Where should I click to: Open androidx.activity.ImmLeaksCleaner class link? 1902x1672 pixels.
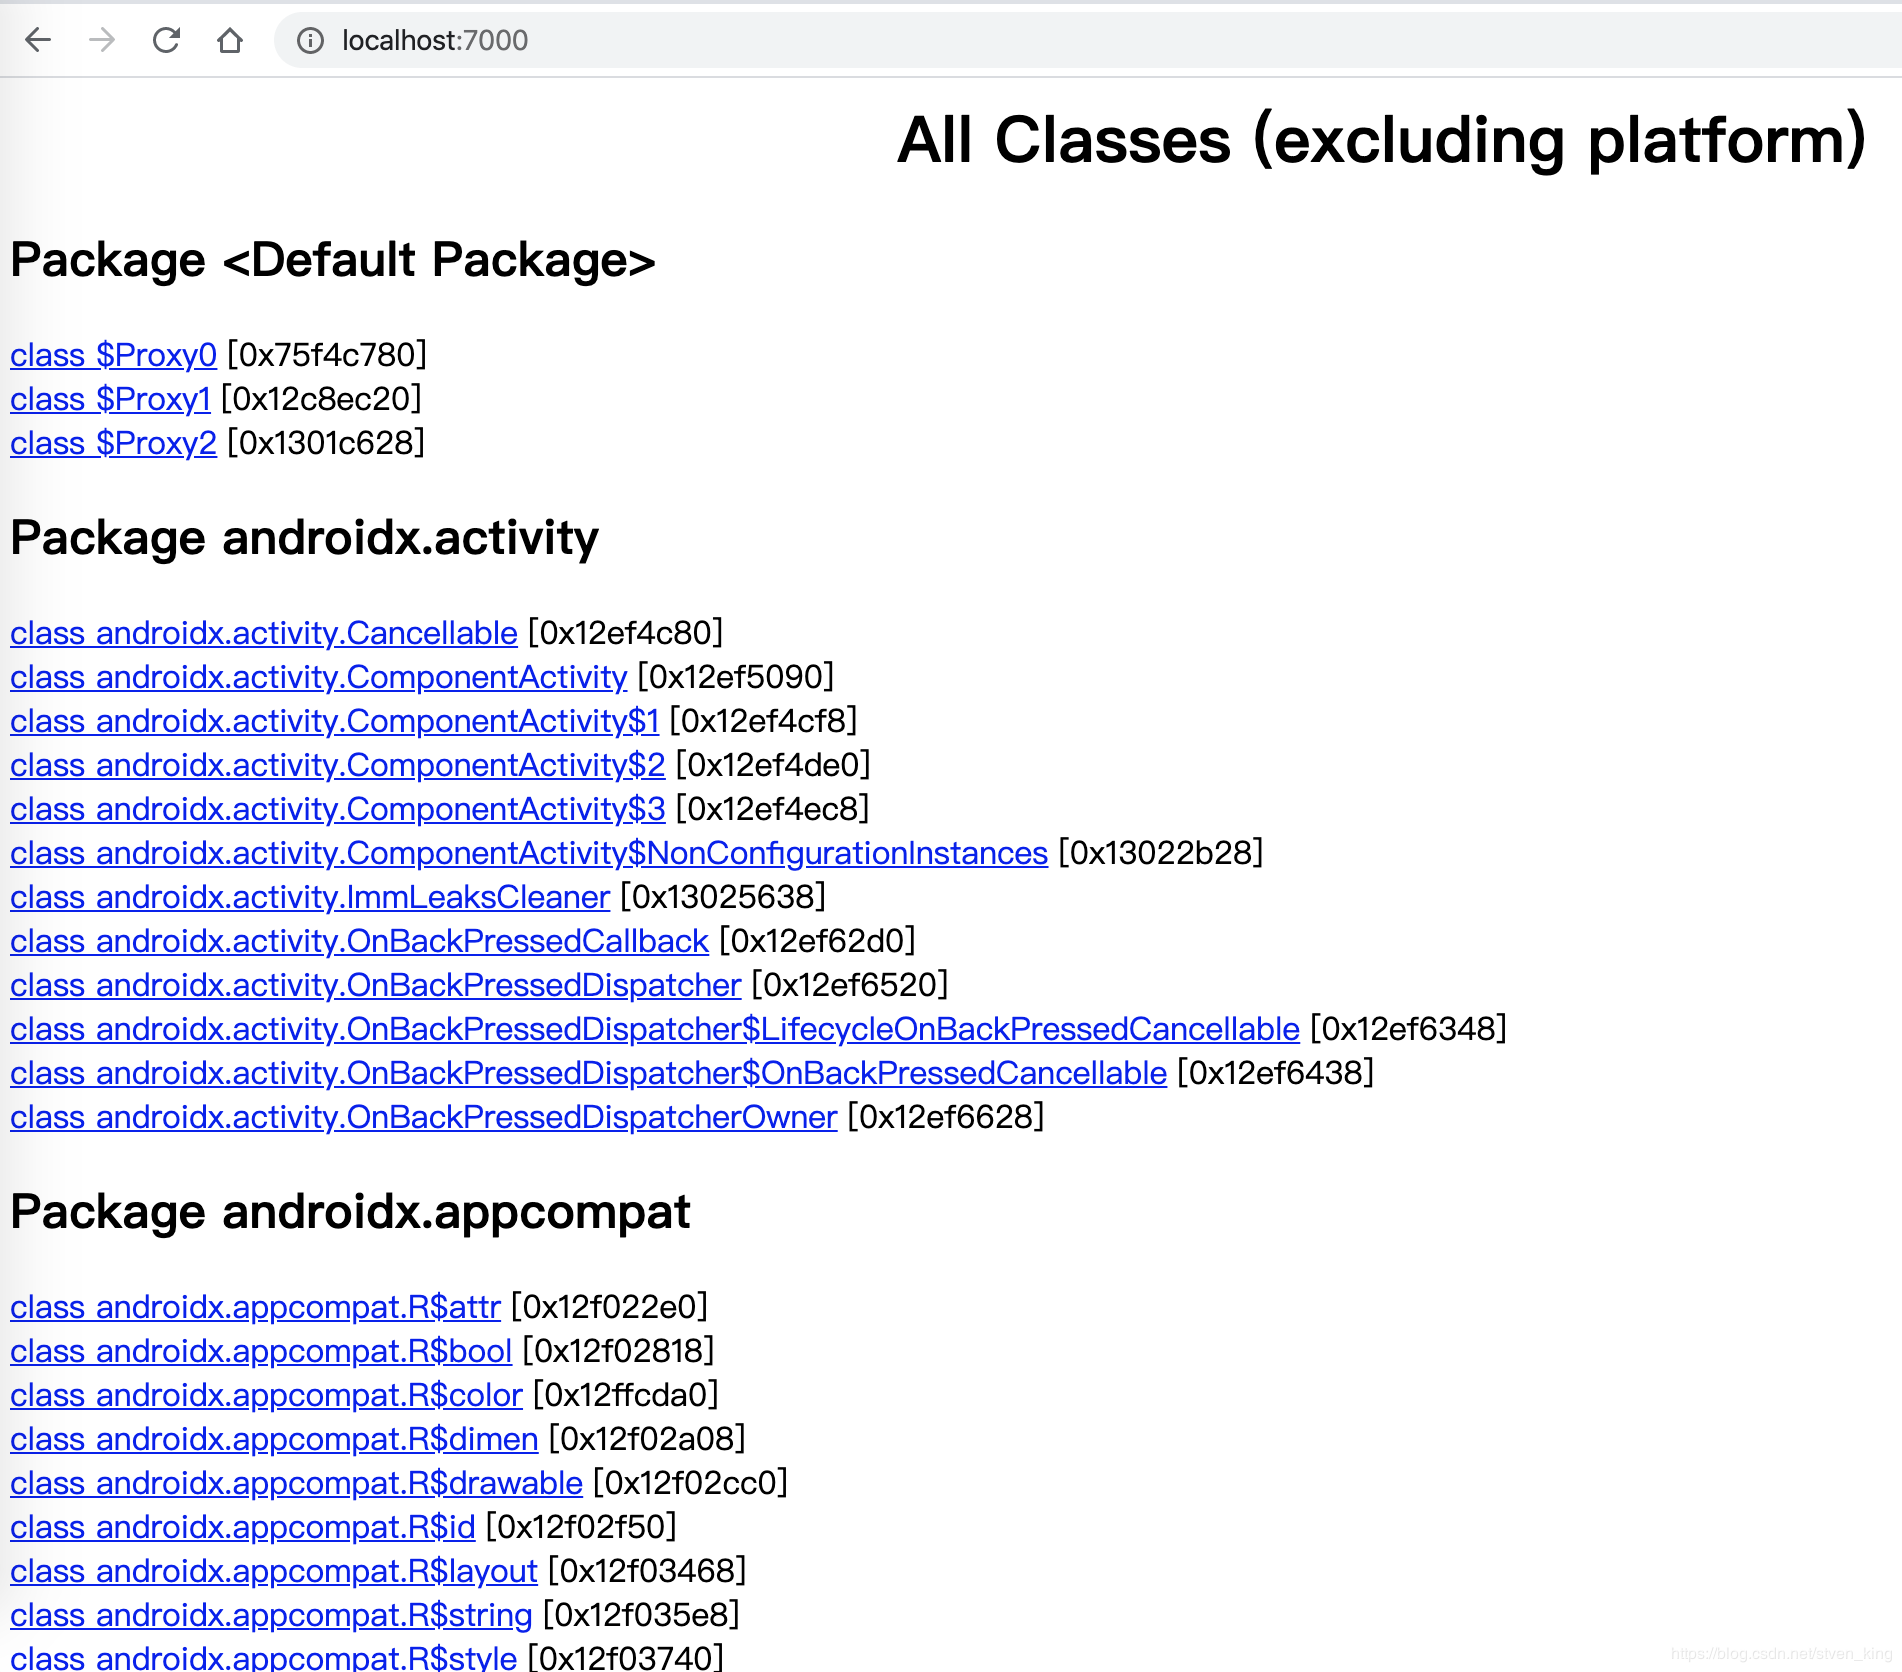(310, 897)
